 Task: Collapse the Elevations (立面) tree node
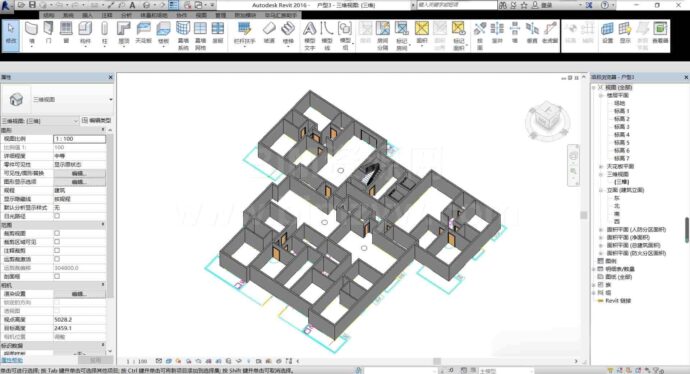(601, 190)
